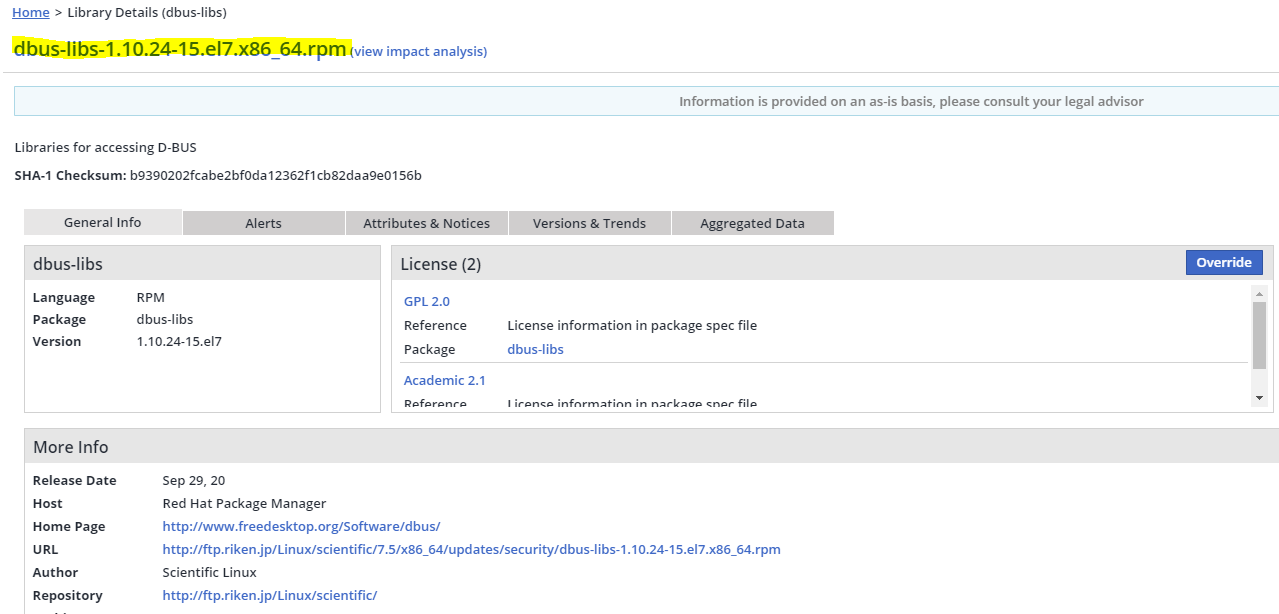The image size is (1279, 614).
Task: Open the view impact analysis link
Action: [419, 51]
